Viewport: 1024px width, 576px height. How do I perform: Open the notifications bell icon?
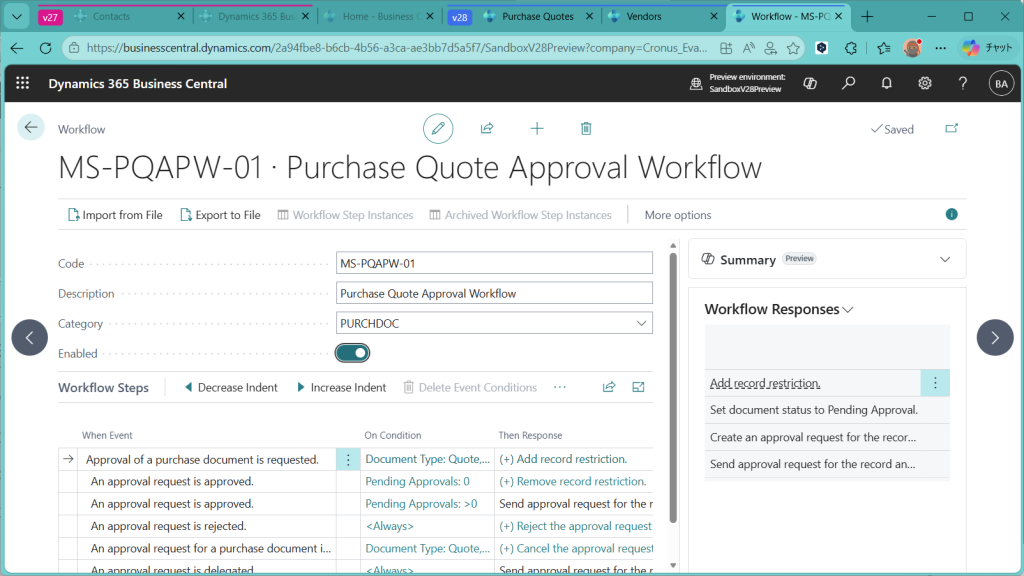[886, 84]
